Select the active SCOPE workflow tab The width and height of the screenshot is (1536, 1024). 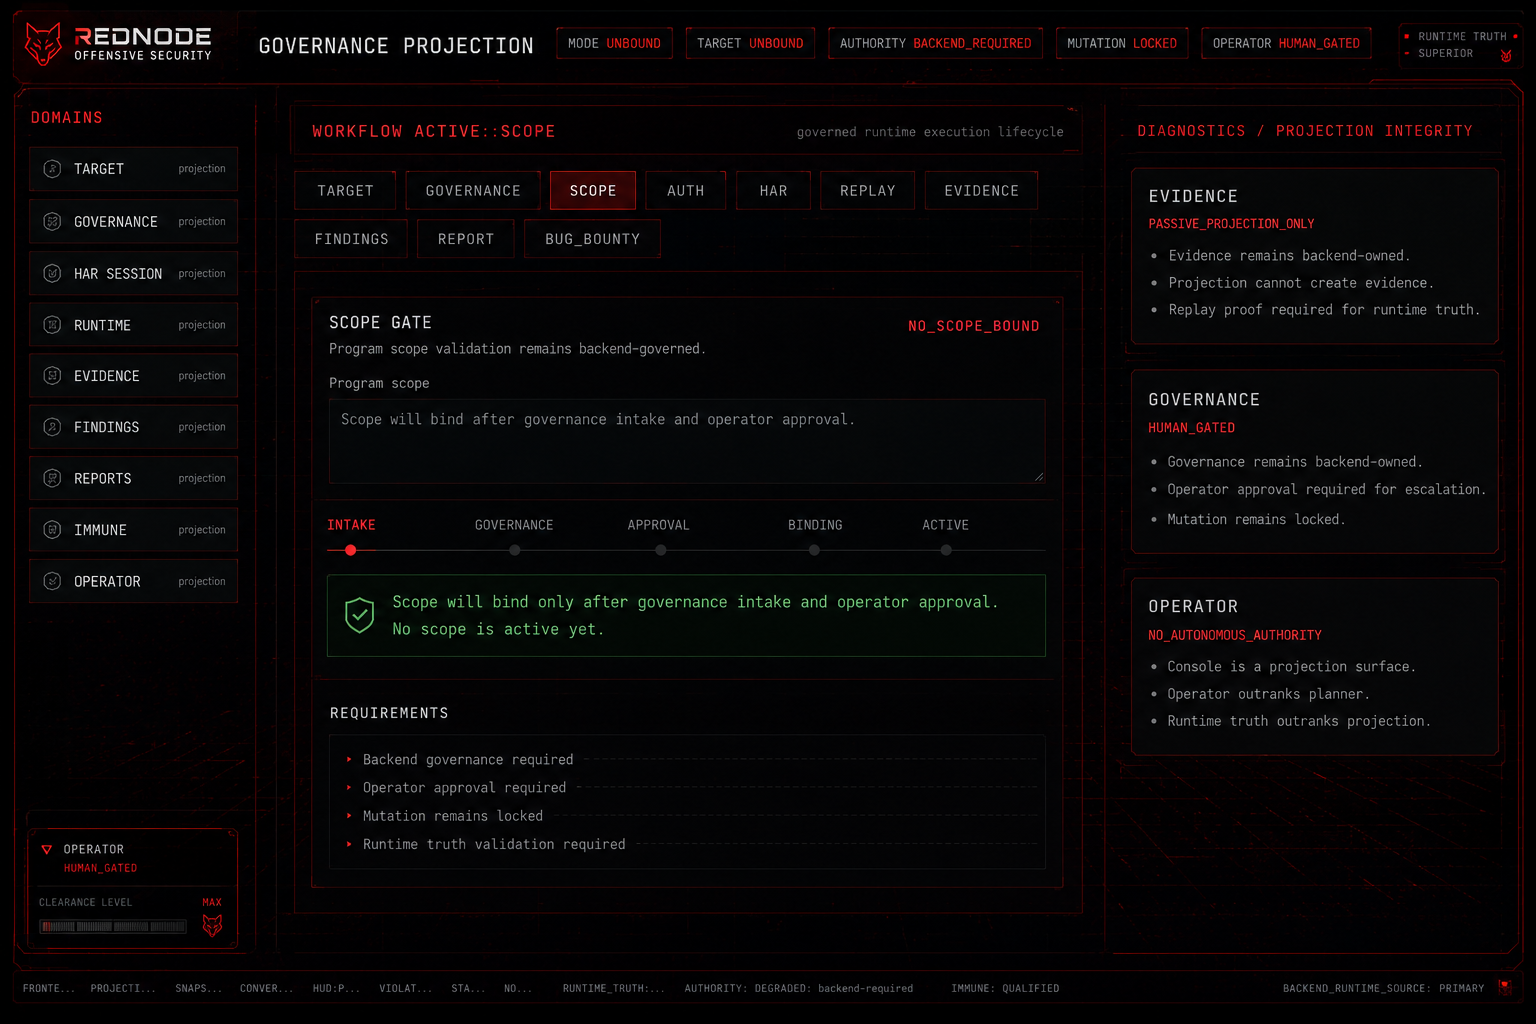(593, 191)
